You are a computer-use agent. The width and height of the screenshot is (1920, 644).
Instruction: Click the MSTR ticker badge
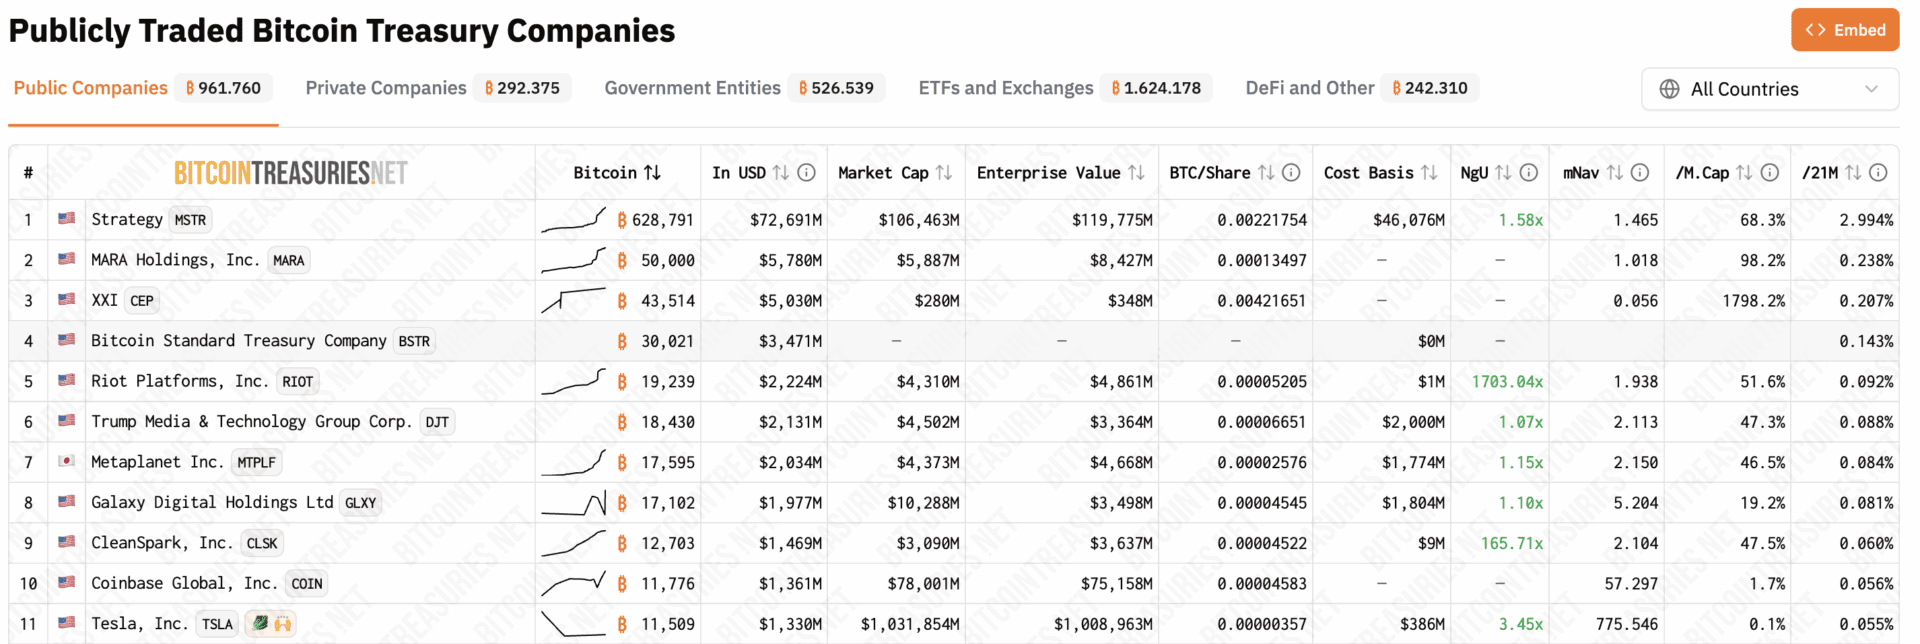(190, 220)
